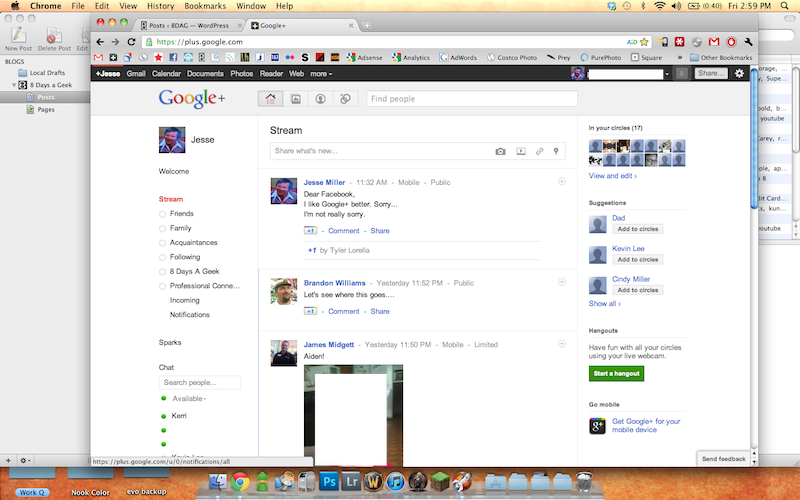The image size is (800, 500).
Task: Click the Find people search field
Action: pos(472,98)
